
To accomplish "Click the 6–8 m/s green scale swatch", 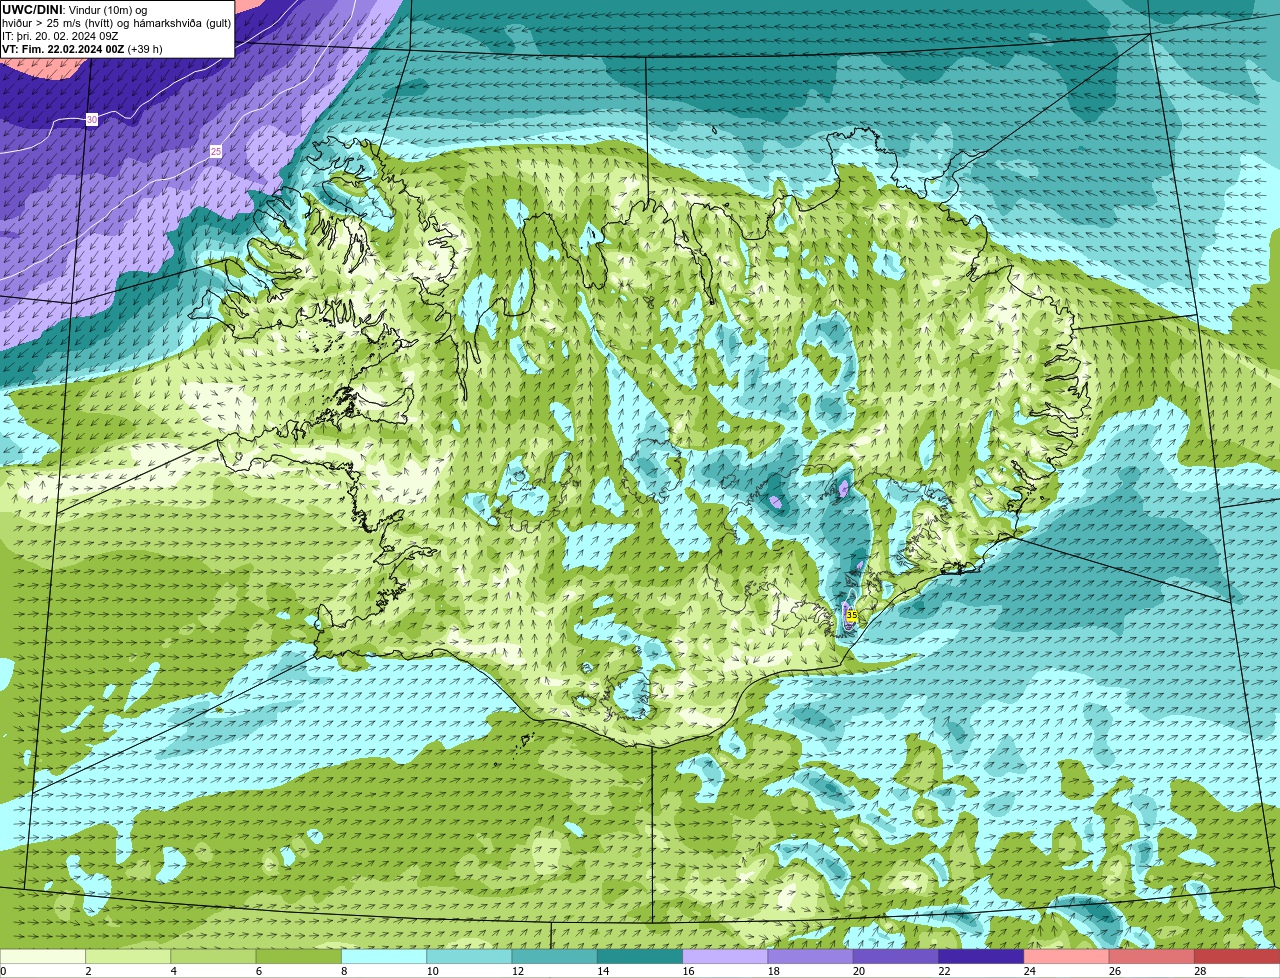I will click(x=298, y=956).
